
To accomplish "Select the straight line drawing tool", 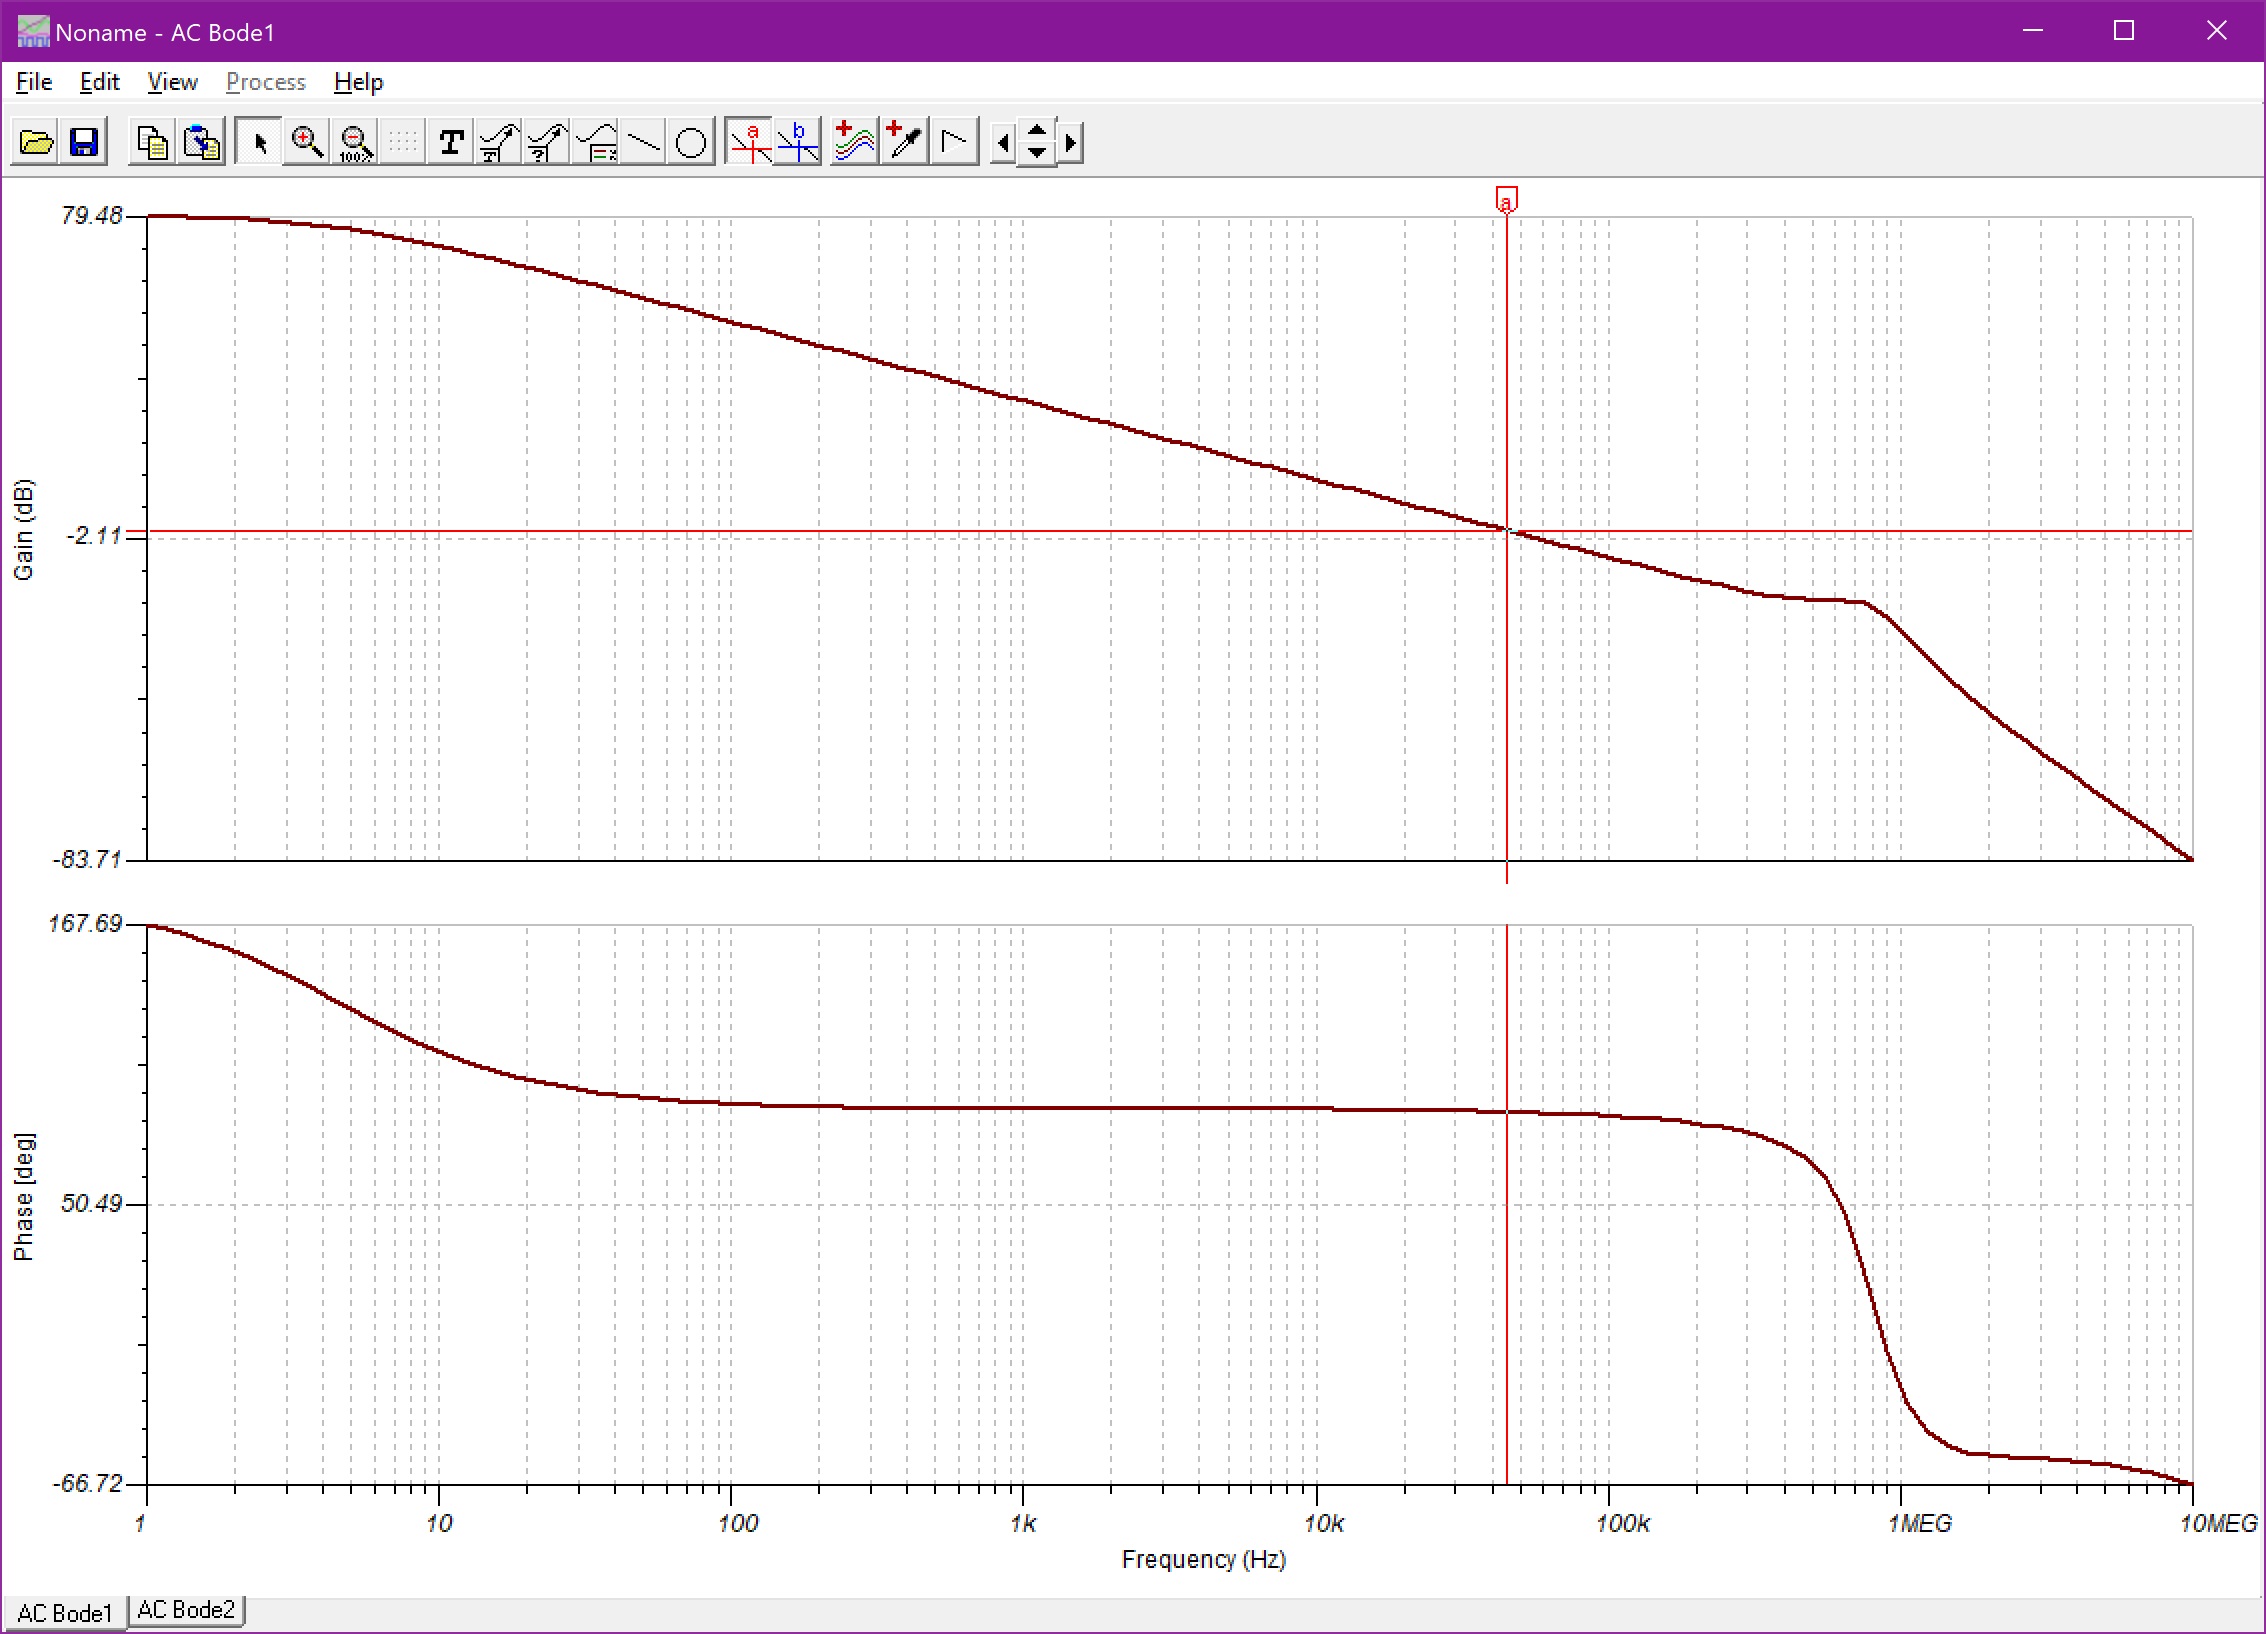I will tap(643, 142).
